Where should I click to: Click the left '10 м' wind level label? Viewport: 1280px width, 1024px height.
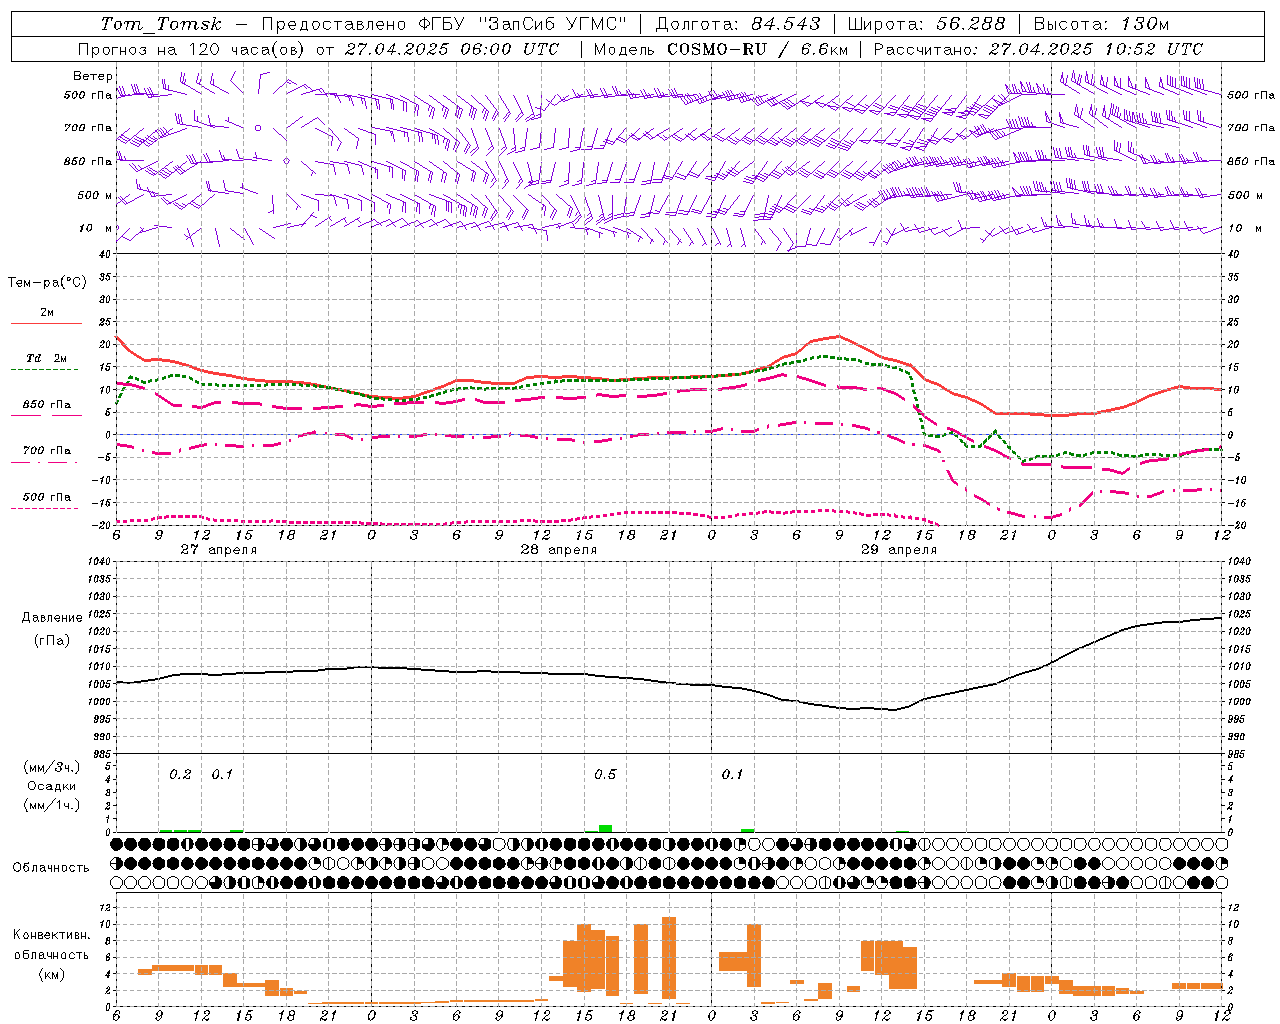[95, 228]
